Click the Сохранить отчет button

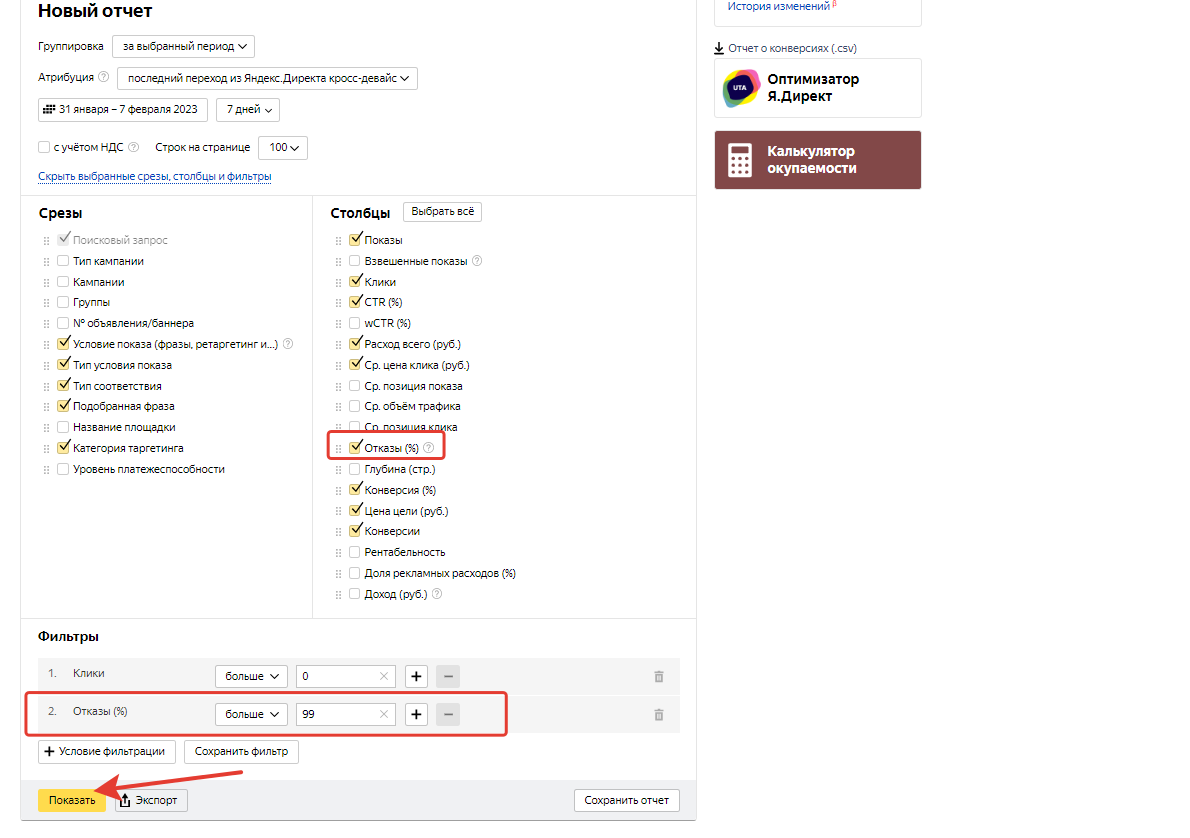point(627,800)
